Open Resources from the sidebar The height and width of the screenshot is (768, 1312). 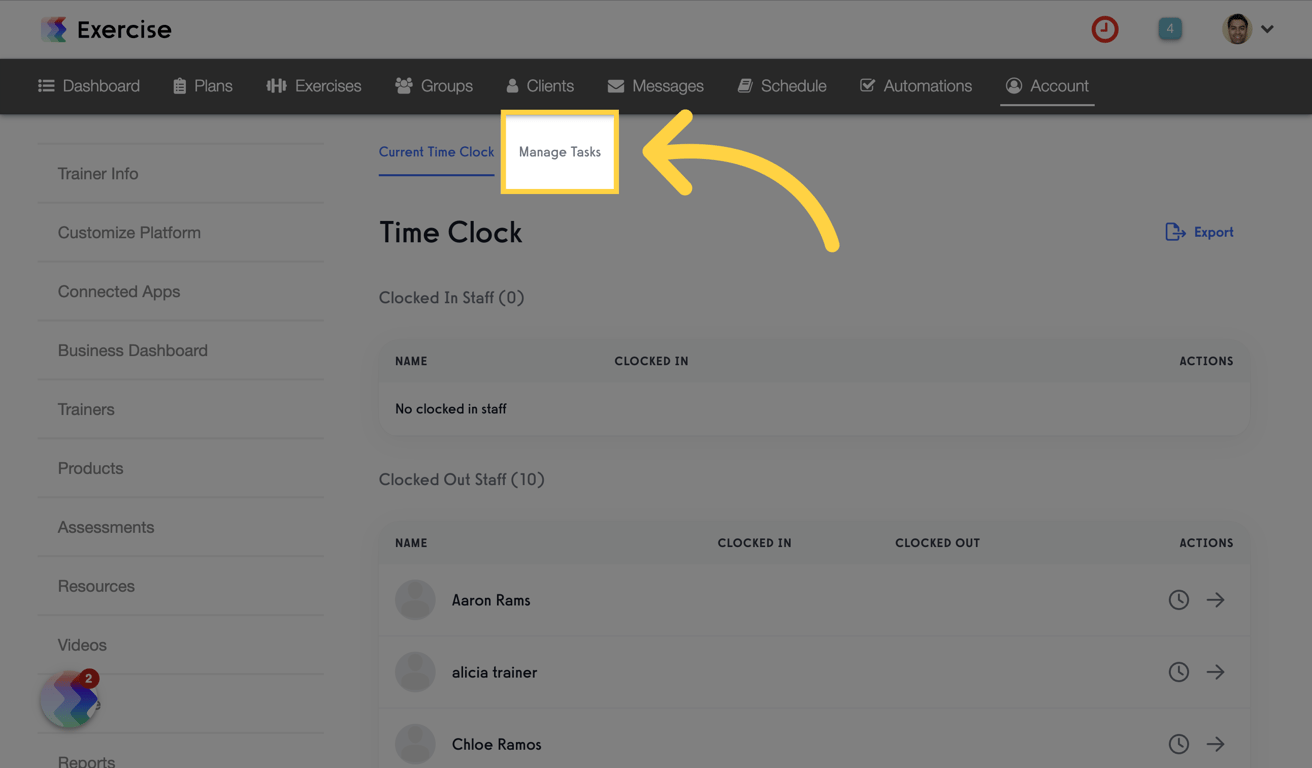(x=96, y=587)
